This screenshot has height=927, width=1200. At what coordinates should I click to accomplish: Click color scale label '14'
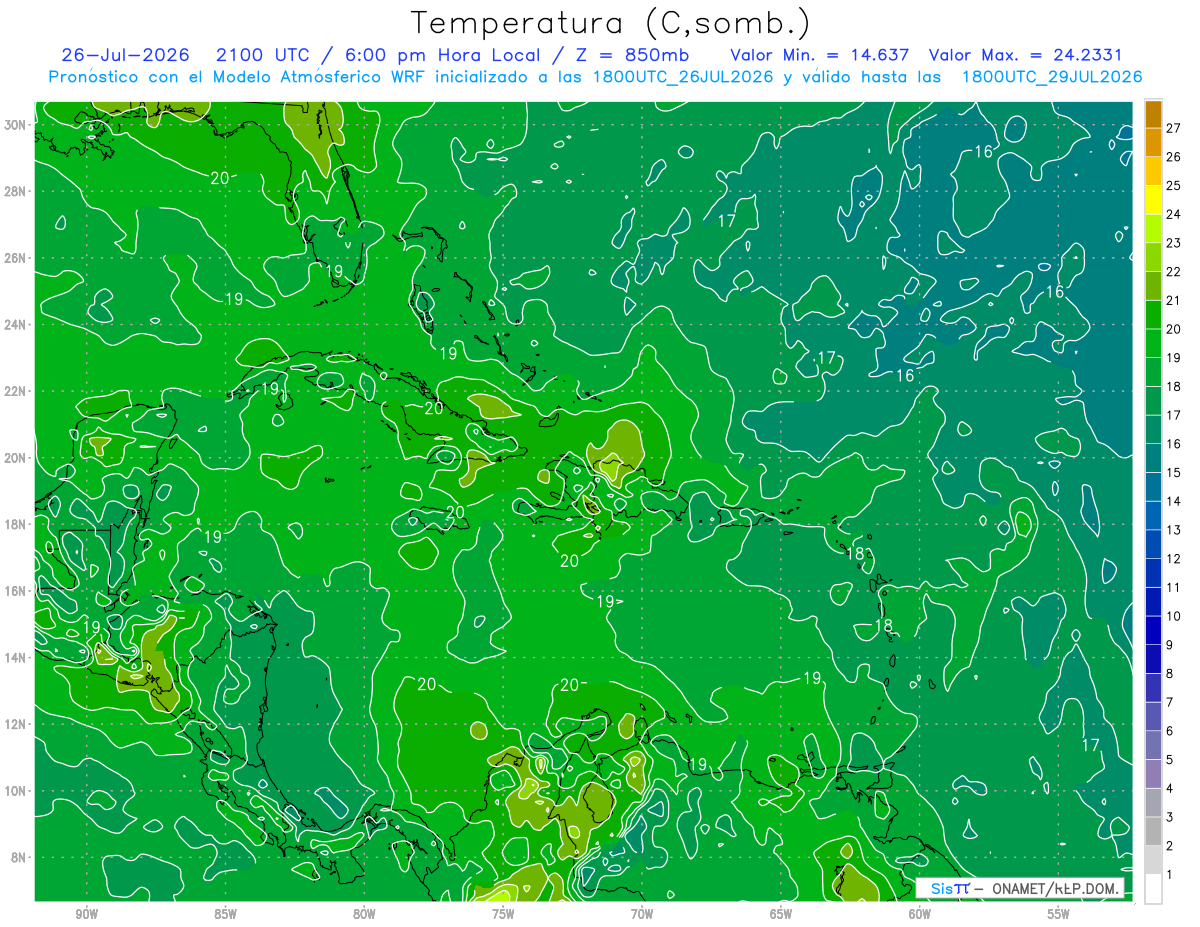tap(1174, 501)
